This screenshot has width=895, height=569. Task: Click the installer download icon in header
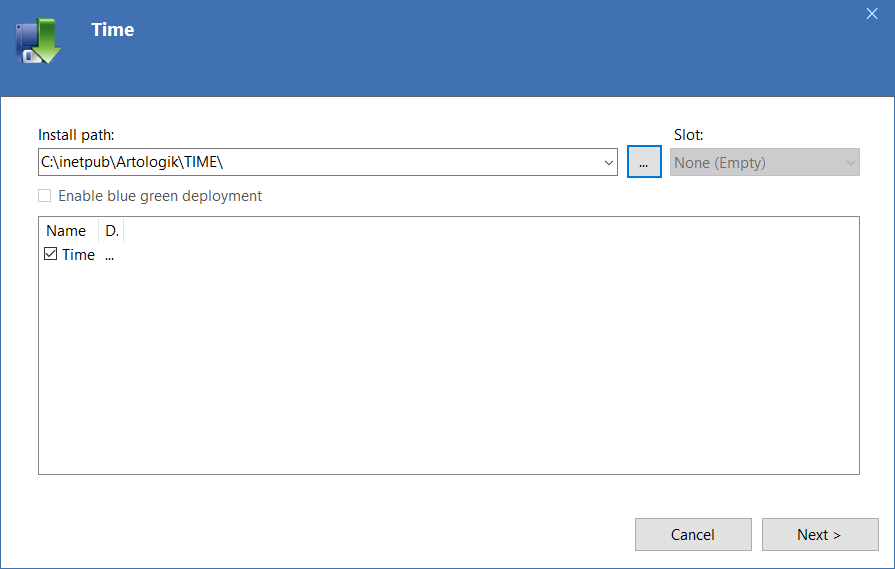point(38,41)
